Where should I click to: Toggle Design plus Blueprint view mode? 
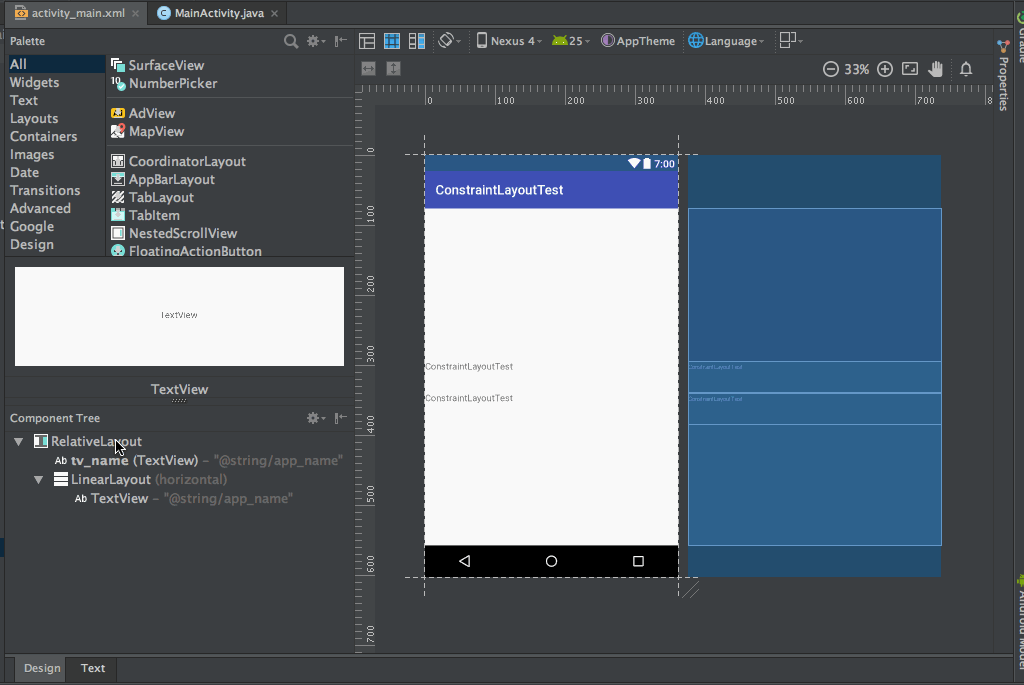coord(417,41)
